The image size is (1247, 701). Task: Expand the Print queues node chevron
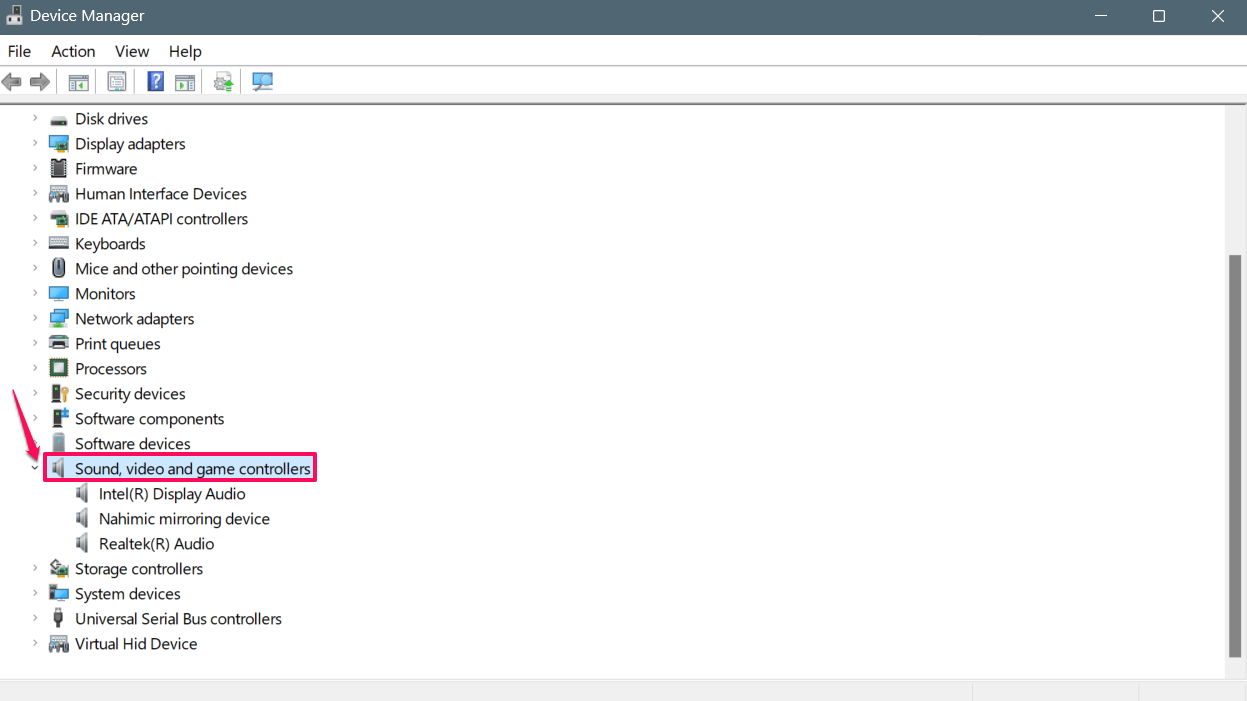click(x=35, y=344)
